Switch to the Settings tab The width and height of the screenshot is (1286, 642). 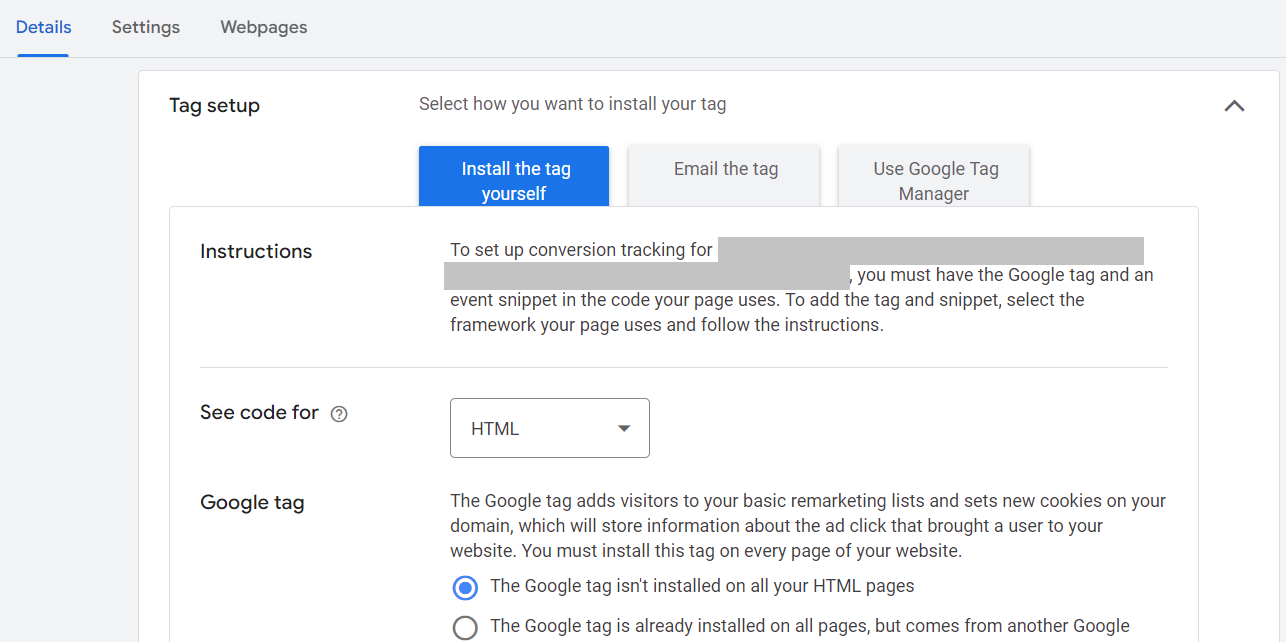coord(145,27)
